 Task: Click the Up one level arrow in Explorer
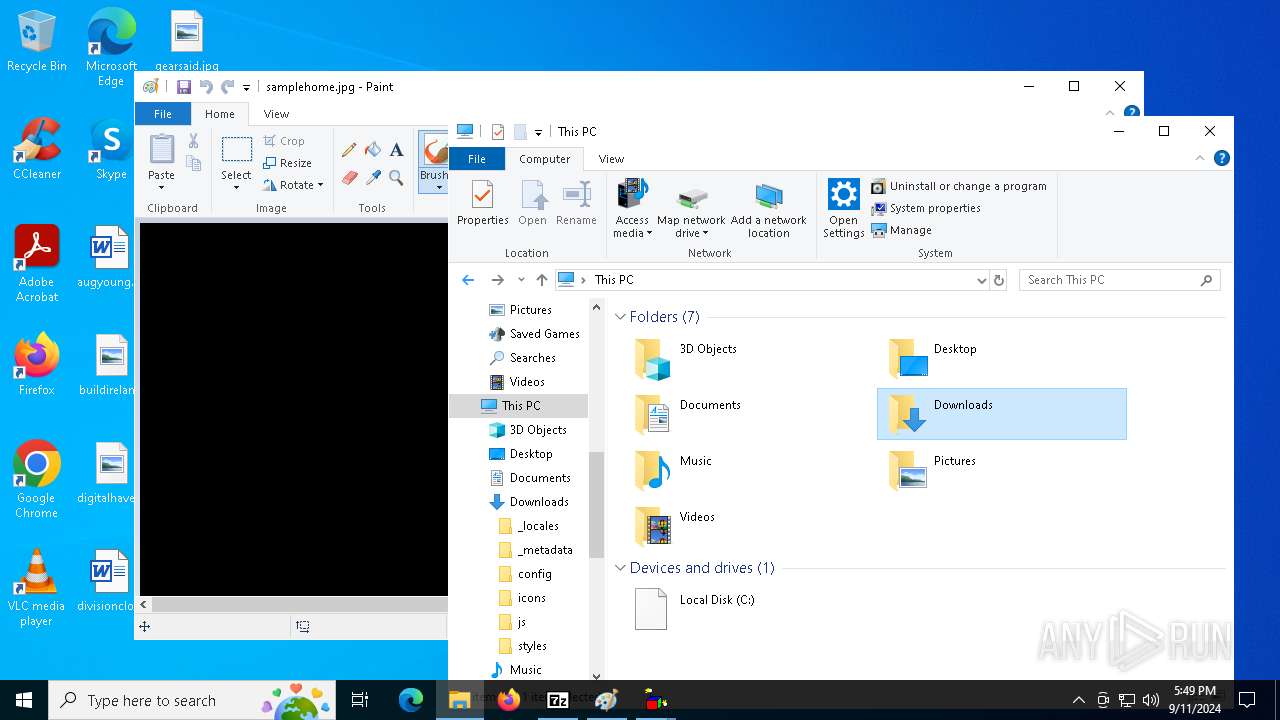pos(542,280)
